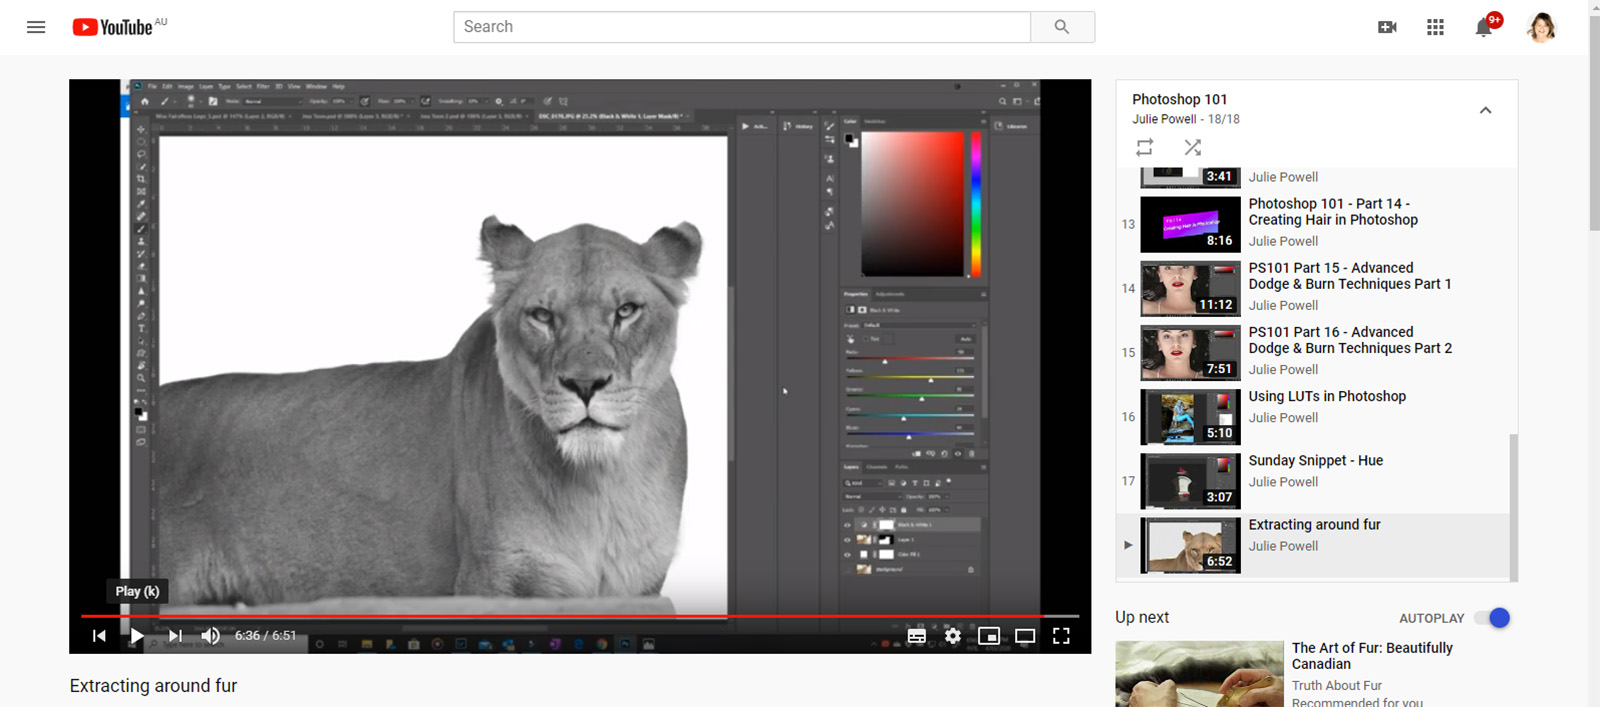Toggle subtitles on the video player

point(916,636)
